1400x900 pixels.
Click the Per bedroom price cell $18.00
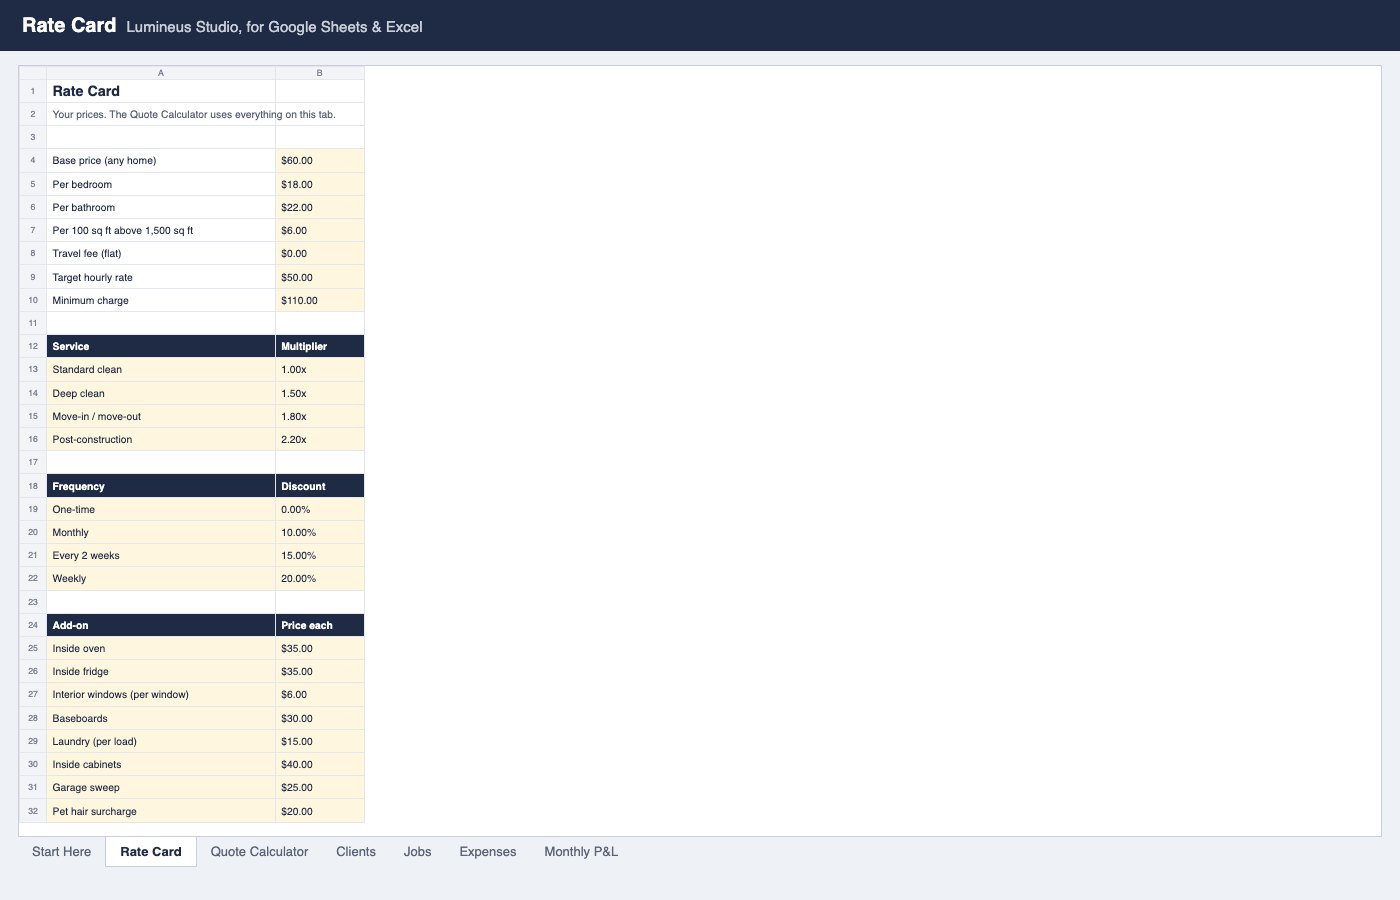[x=320, y=184]
